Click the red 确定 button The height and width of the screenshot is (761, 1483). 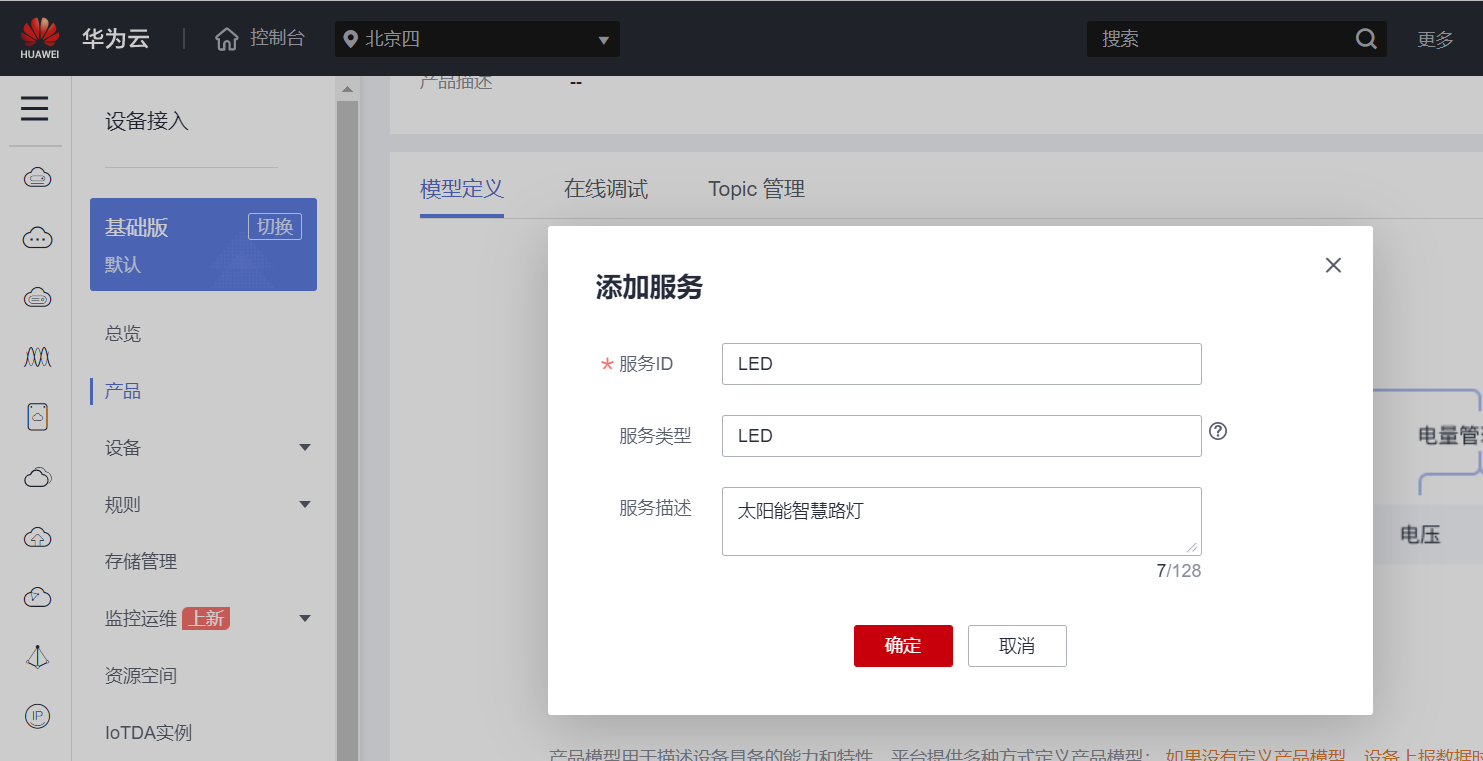(x=902, y=646)
